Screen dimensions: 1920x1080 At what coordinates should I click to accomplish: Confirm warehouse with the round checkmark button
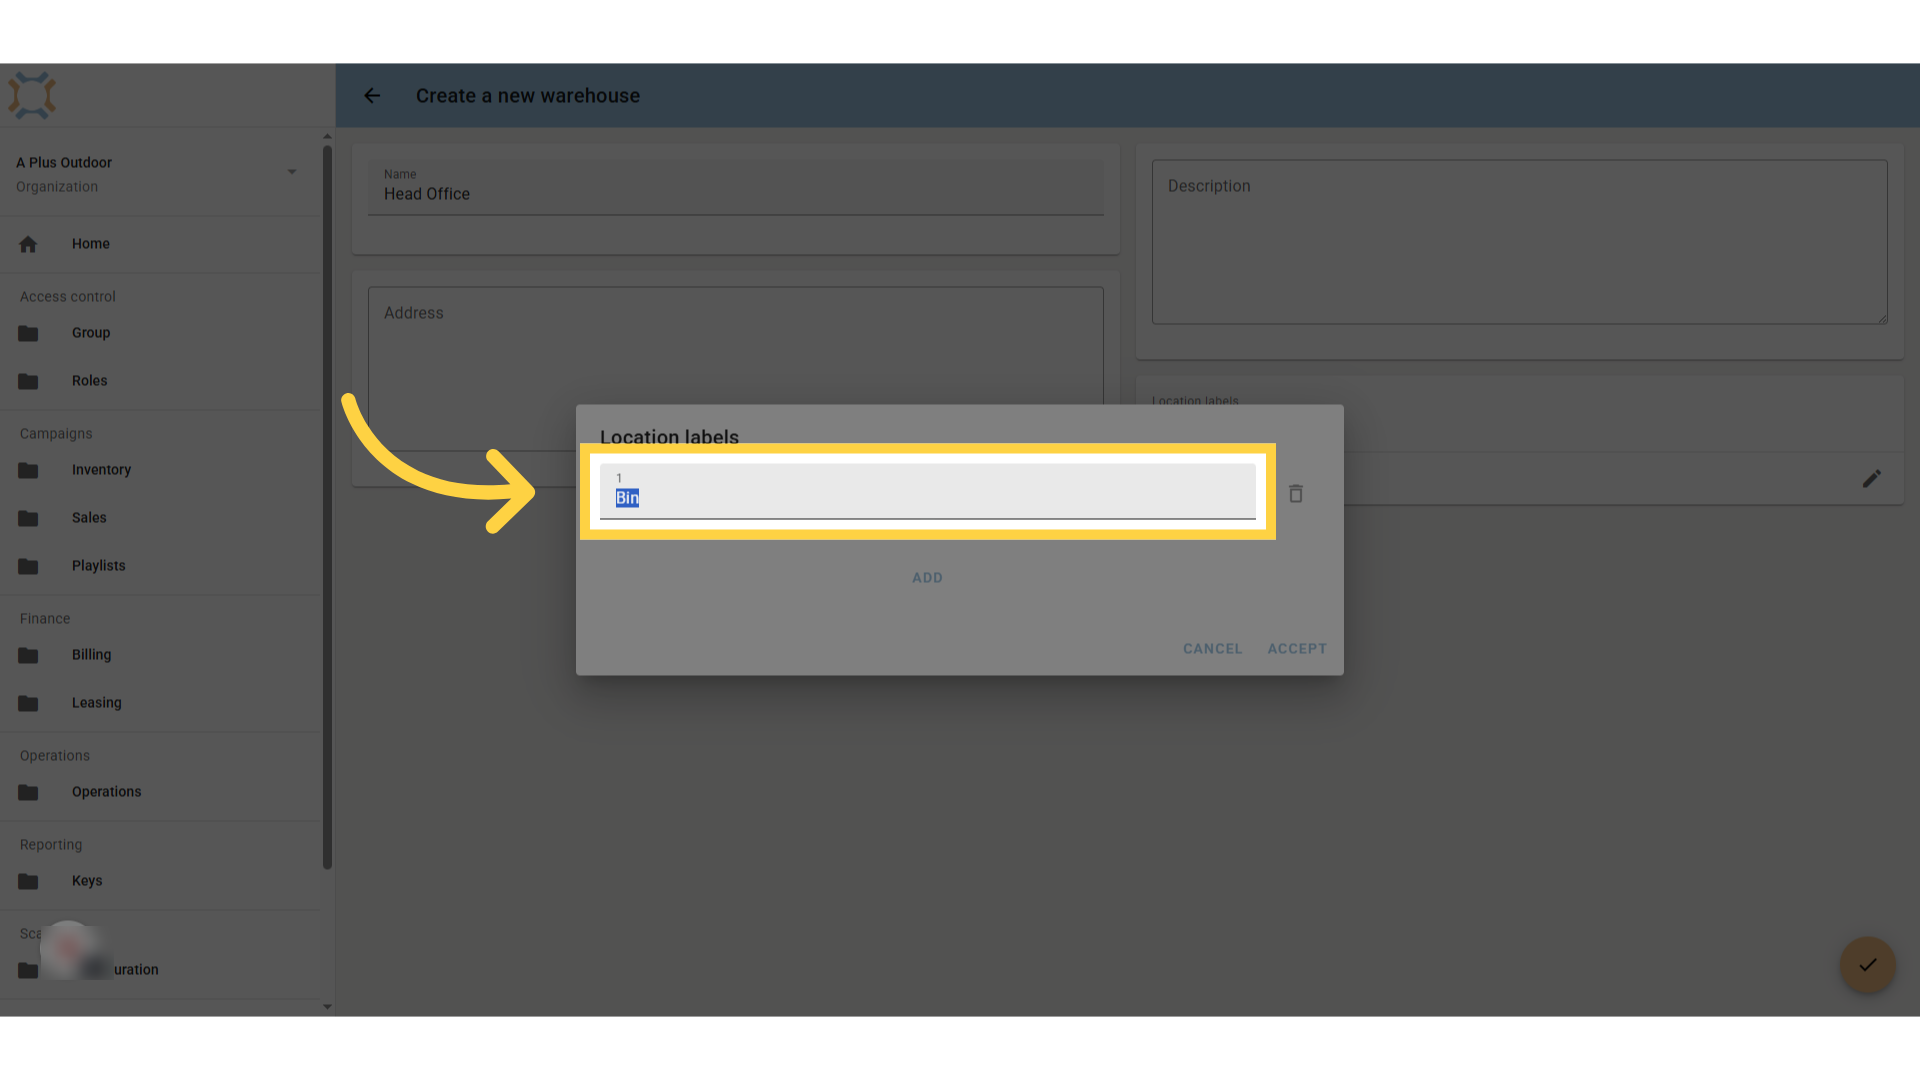pyautogui.click(x=1867, y=965)
